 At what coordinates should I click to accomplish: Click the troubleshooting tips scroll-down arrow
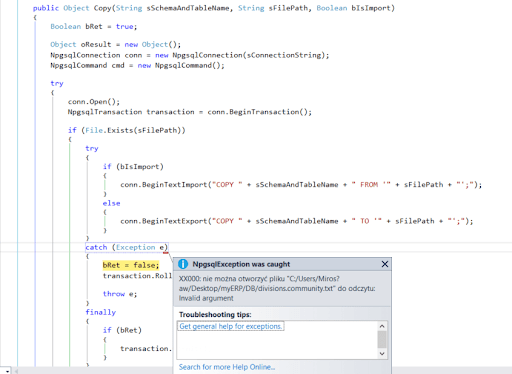[x=382, y=353]
